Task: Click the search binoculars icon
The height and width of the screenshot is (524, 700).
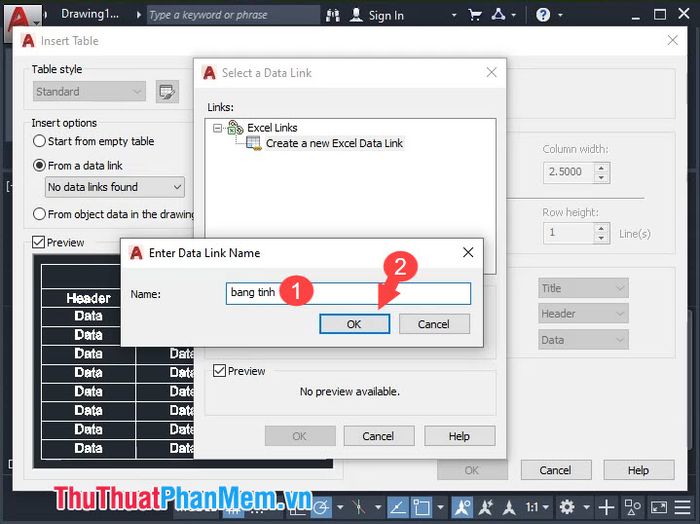Action: pyautogui.click(x=333, y=15)
